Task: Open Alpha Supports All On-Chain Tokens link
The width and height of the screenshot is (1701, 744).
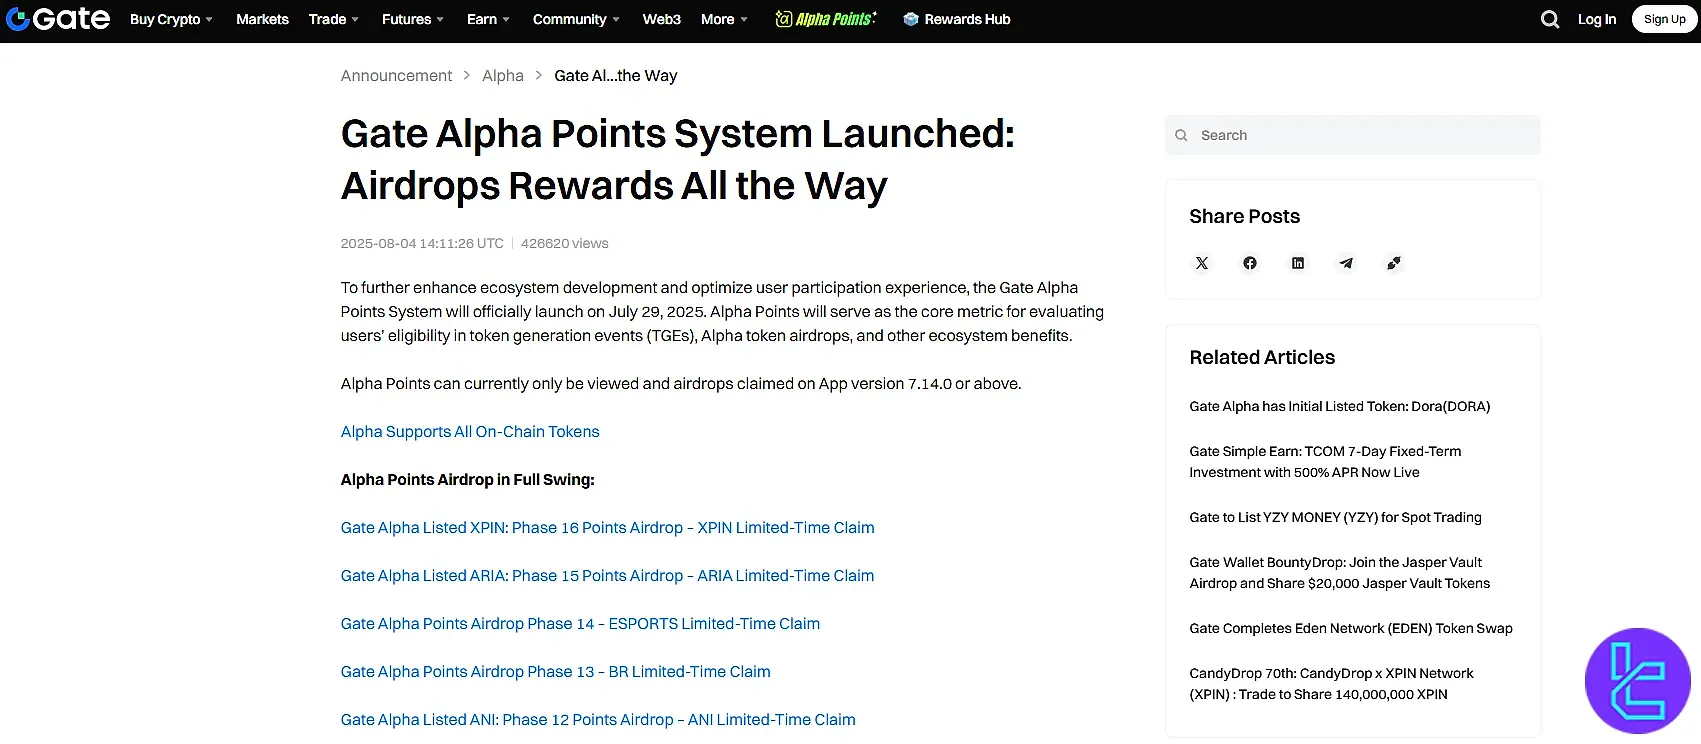Action: pos(470,432)
